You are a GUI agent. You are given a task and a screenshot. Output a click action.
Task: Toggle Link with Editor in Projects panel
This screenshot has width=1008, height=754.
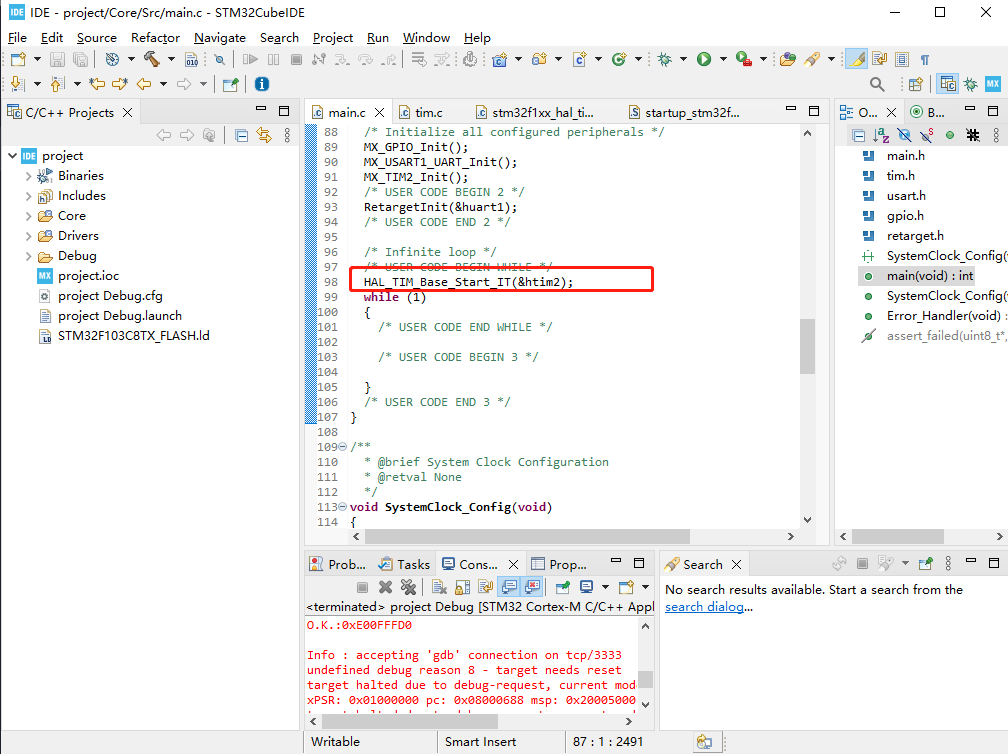click(x=264, y=135)
